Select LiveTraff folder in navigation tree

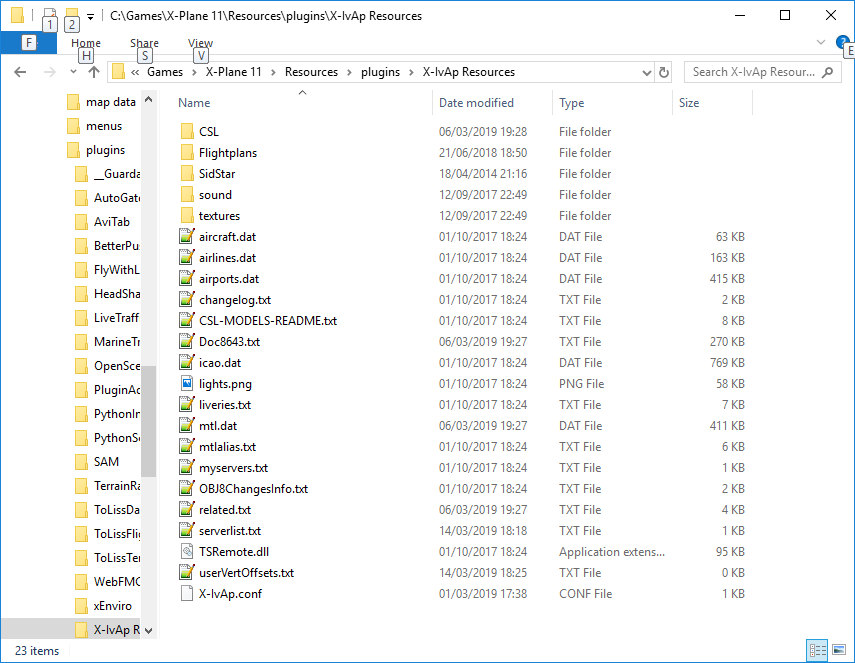click(x=116, y=318)
